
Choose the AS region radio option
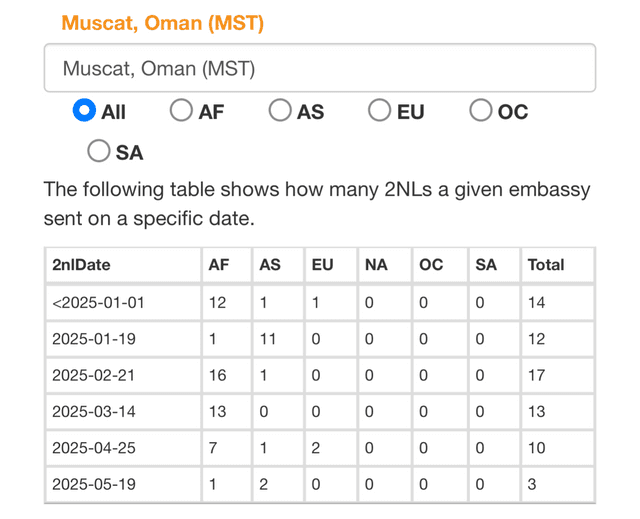pyautogui.click(x=280, y=110)
